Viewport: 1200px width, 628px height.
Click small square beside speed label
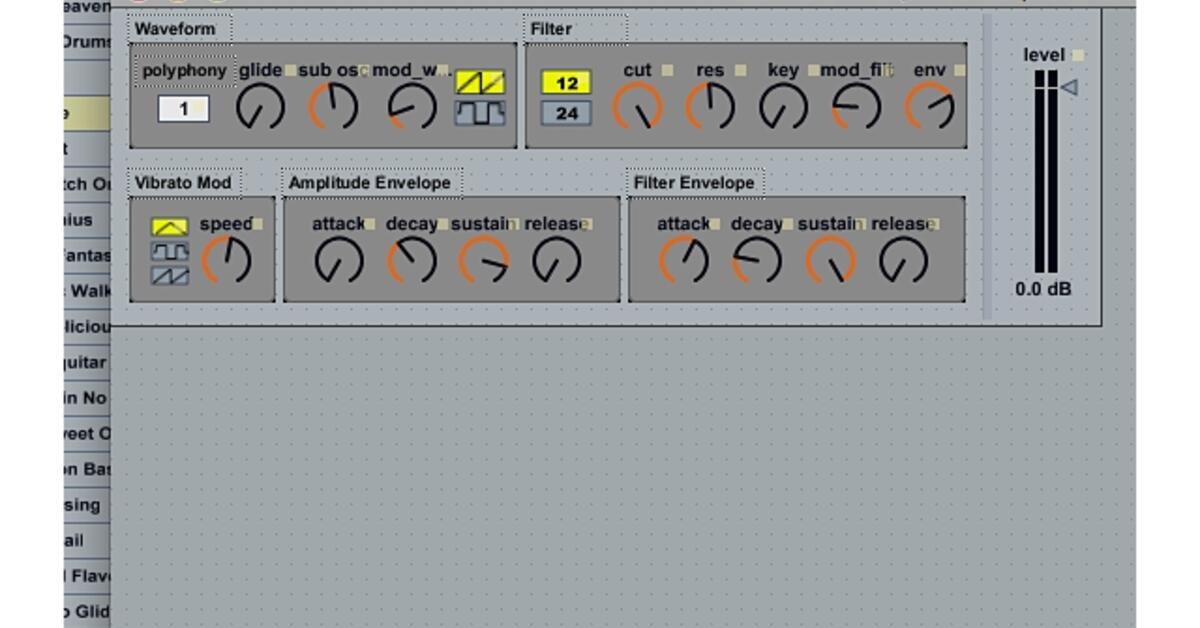pos(258,224)
